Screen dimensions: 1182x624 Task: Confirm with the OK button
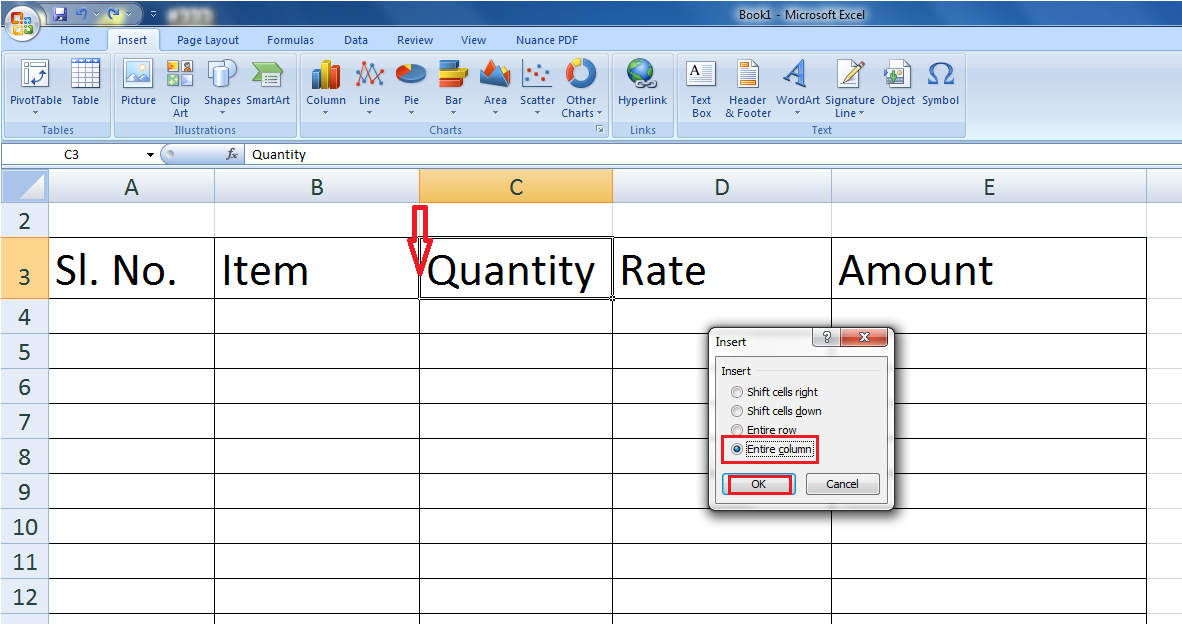(757, 483)
